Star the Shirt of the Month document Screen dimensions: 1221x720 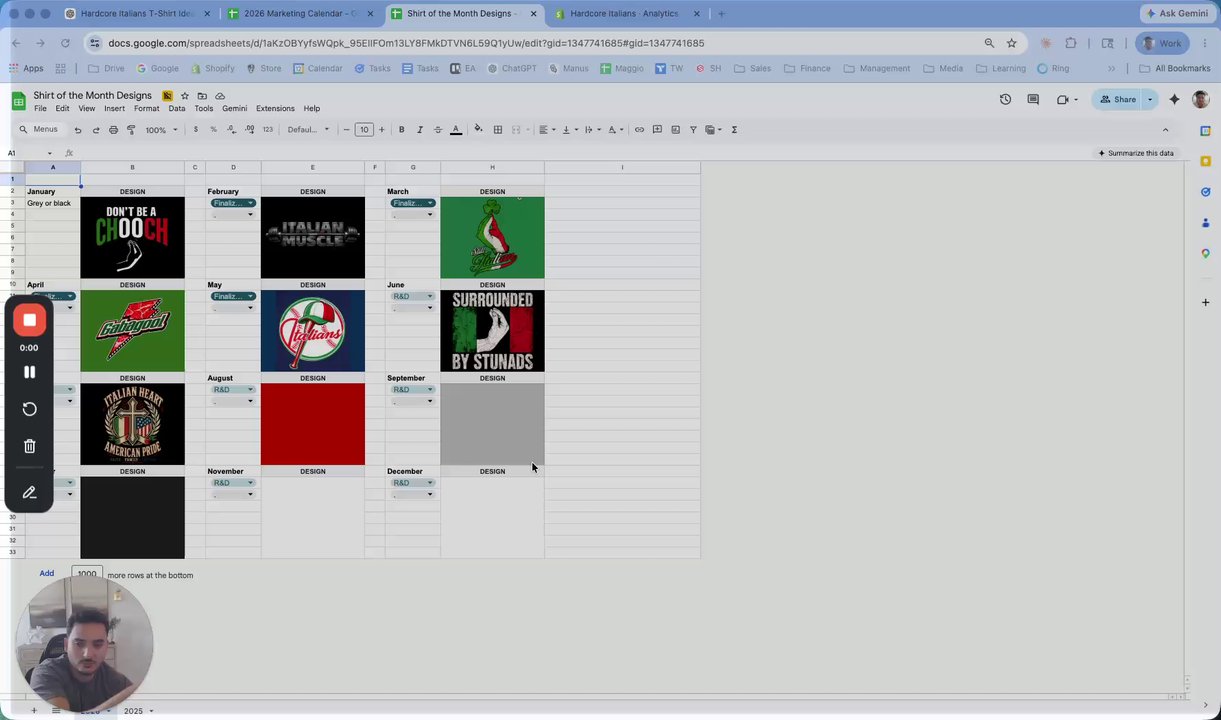pyautogui.click(x=185, y=96)
